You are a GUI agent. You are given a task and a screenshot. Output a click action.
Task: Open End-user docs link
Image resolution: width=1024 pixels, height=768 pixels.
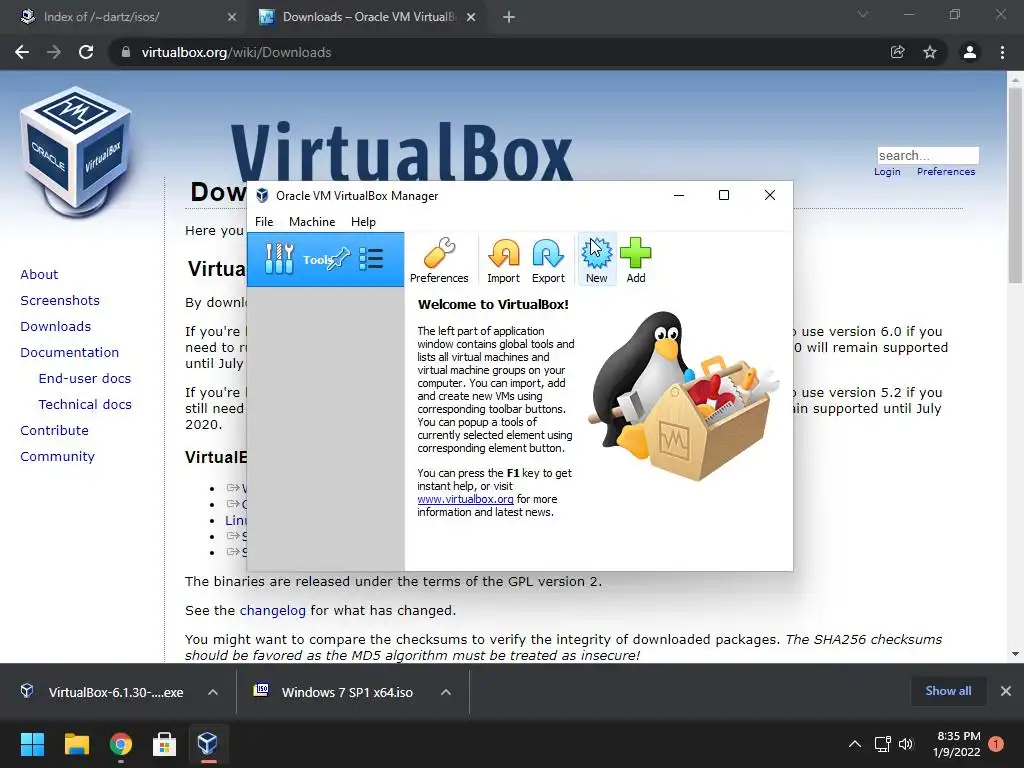(x=85, y=379)
